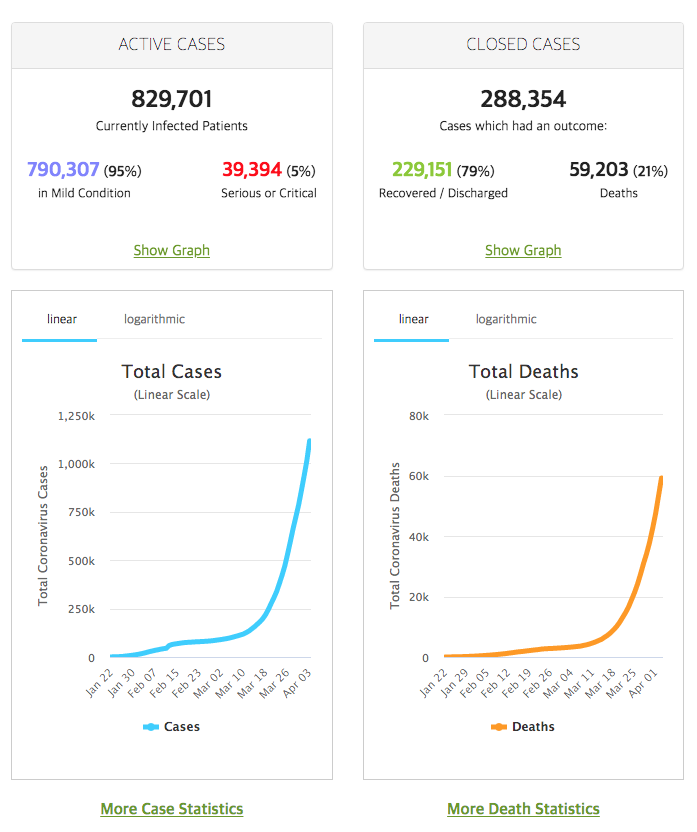Click the 59,203 deaths figure
Image resolution: width=697 pixels, height=832 pixels.
tap(599, 169)
